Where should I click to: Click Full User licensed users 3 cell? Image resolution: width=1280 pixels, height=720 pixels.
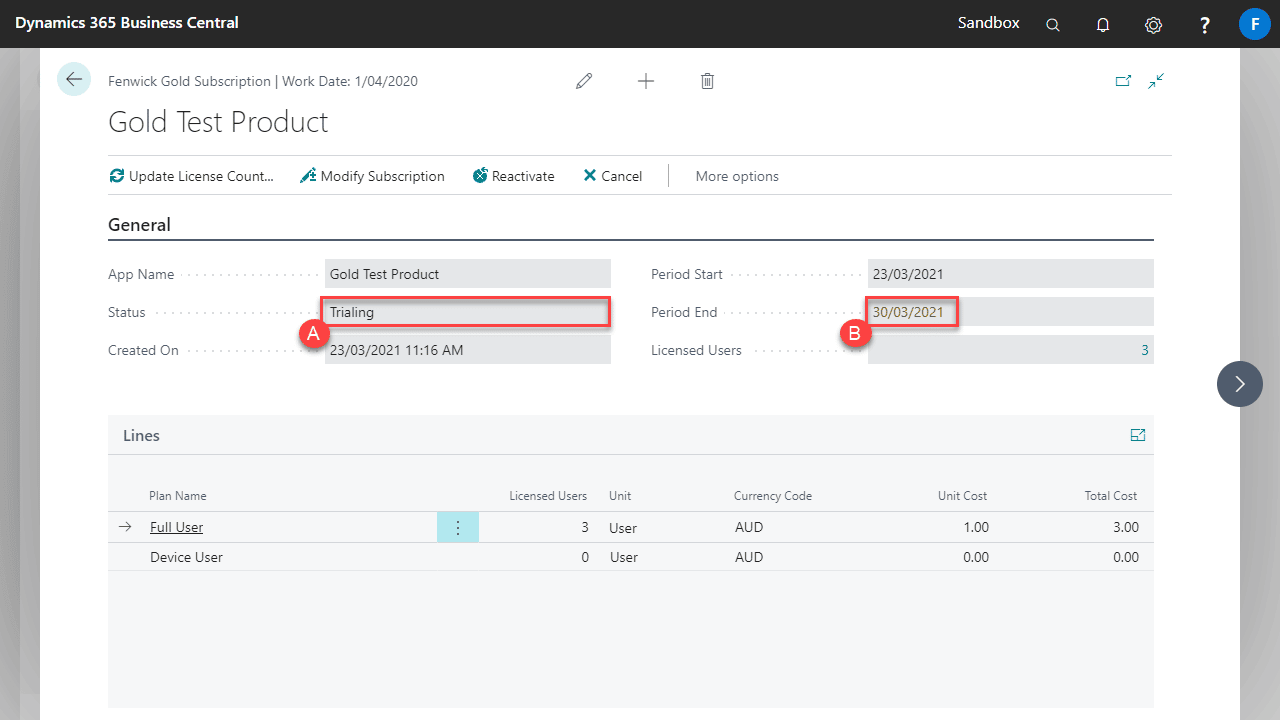[585, 528]
